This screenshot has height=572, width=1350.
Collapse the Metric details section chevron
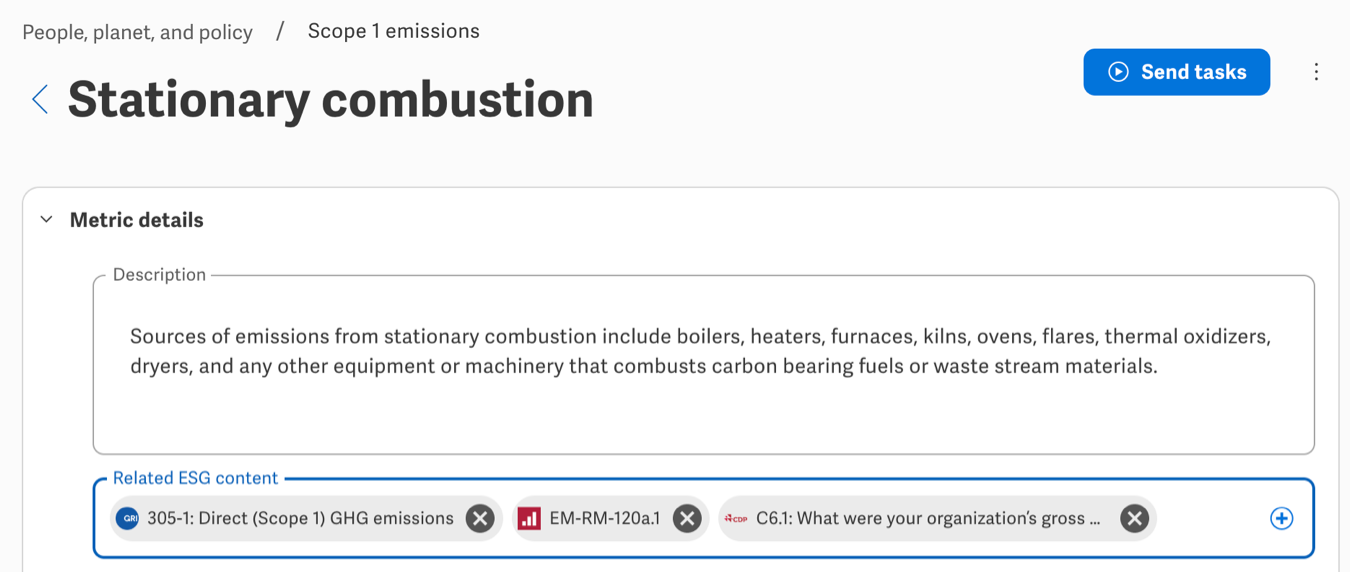pos(46,220)
